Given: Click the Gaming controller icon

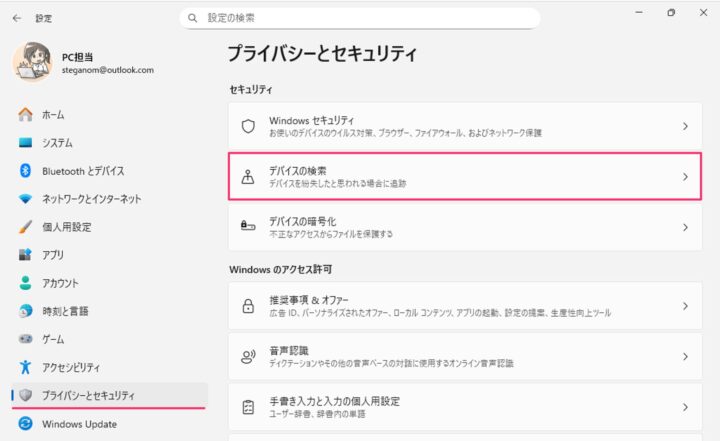Looking at the screenshot, I should coord(26,339).
